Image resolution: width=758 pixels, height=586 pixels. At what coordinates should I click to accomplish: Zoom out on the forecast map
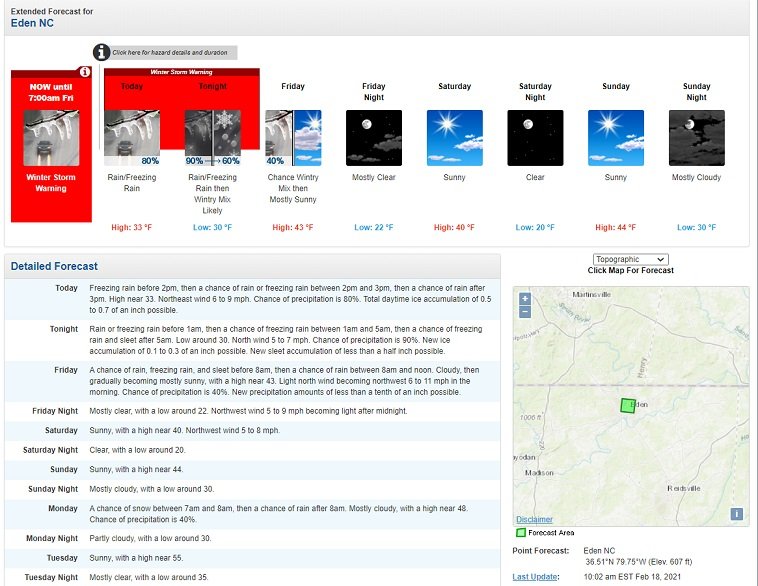pos(525,312)
